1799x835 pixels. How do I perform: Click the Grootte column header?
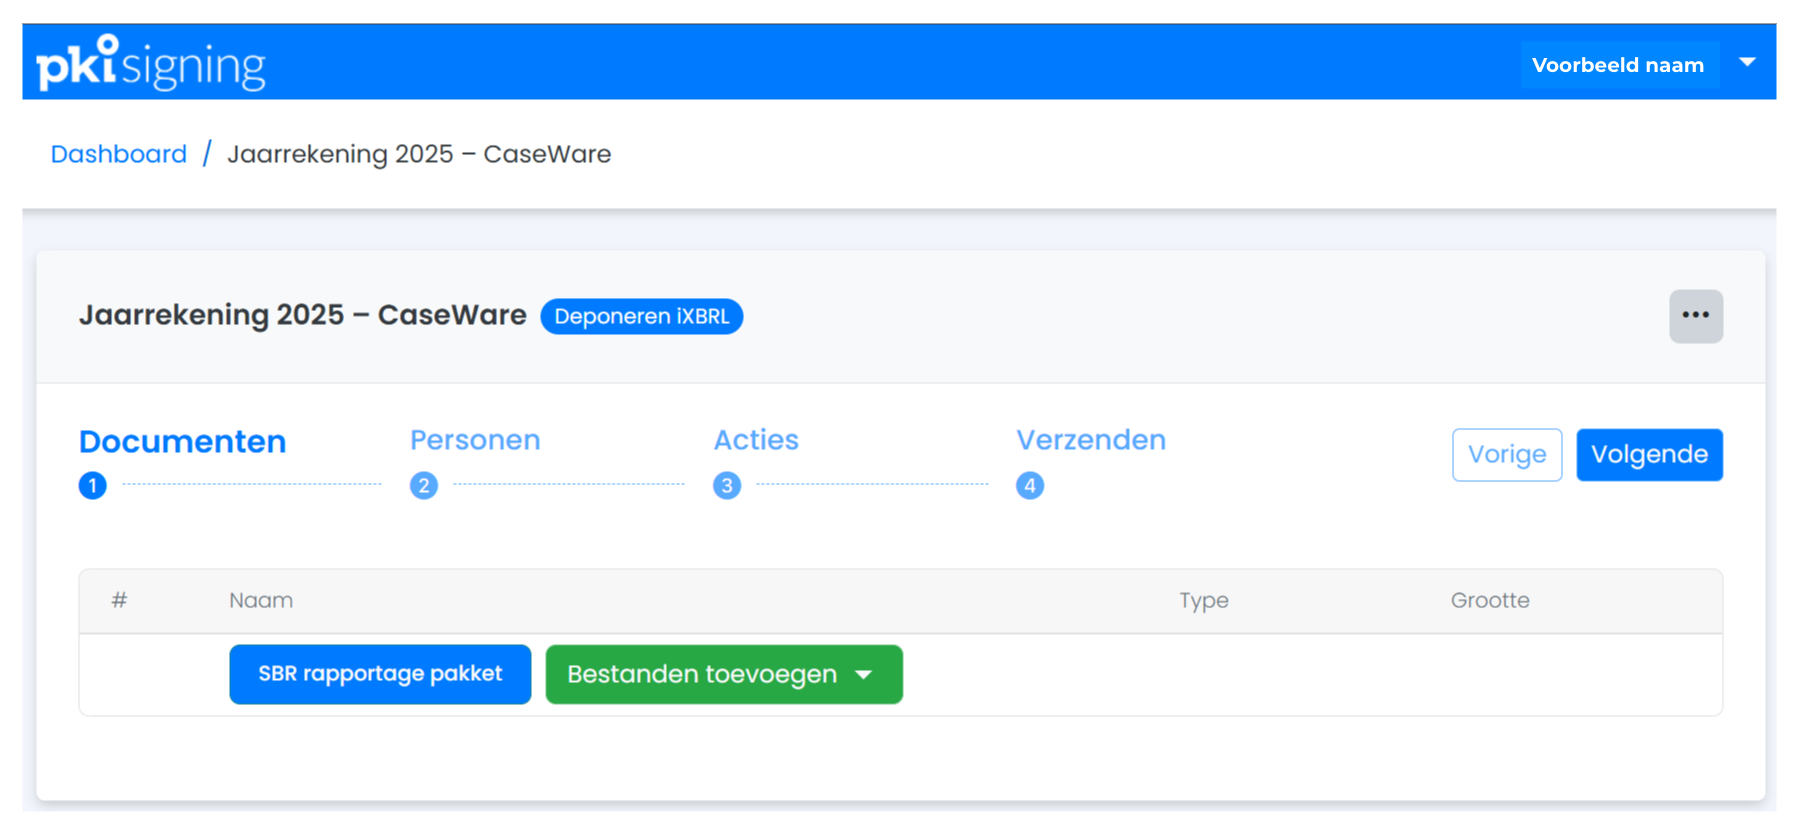pos(1490,600)
